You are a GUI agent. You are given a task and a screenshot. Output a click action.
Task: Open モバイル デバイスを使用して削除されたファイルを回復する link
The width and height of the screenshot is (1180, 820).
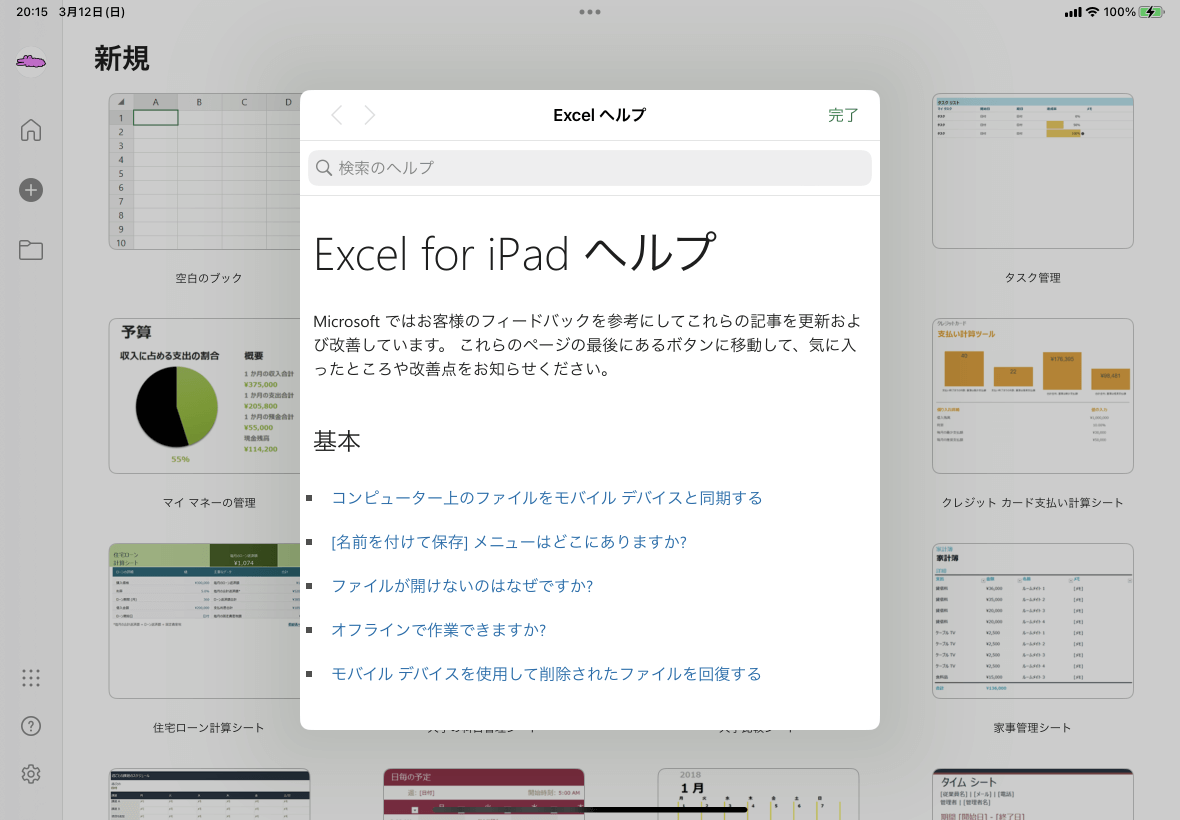coord(546,673)
